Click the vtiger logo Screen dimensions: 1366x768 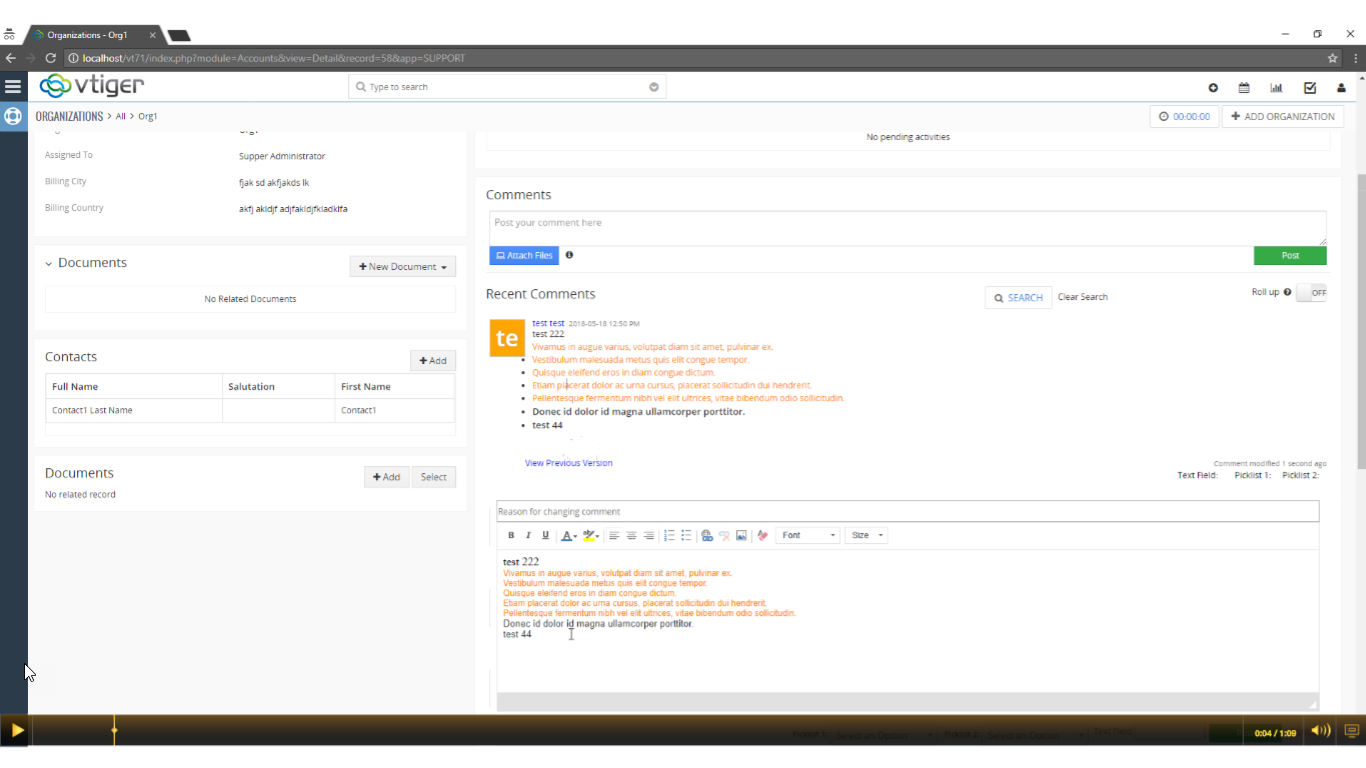(91, 86)
